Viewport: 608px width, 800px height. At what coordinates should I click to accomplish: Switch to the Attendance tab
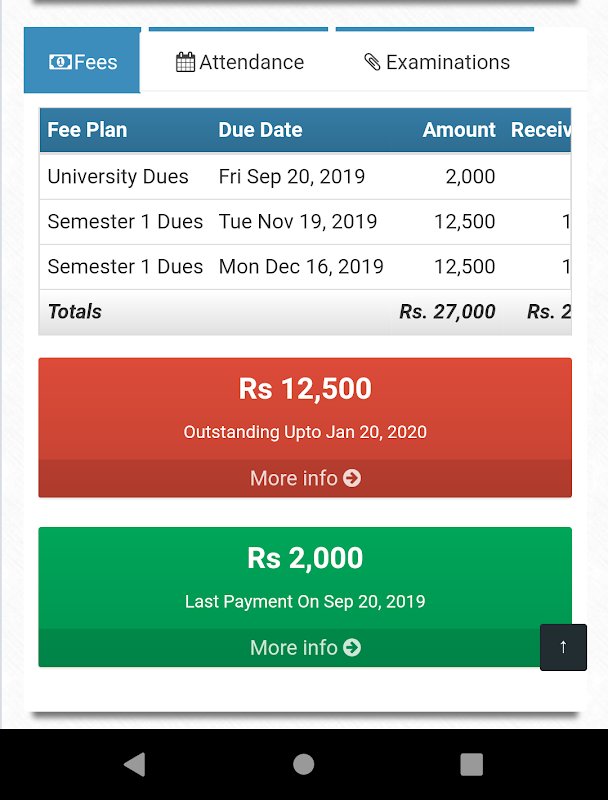[x=240, y=62]
